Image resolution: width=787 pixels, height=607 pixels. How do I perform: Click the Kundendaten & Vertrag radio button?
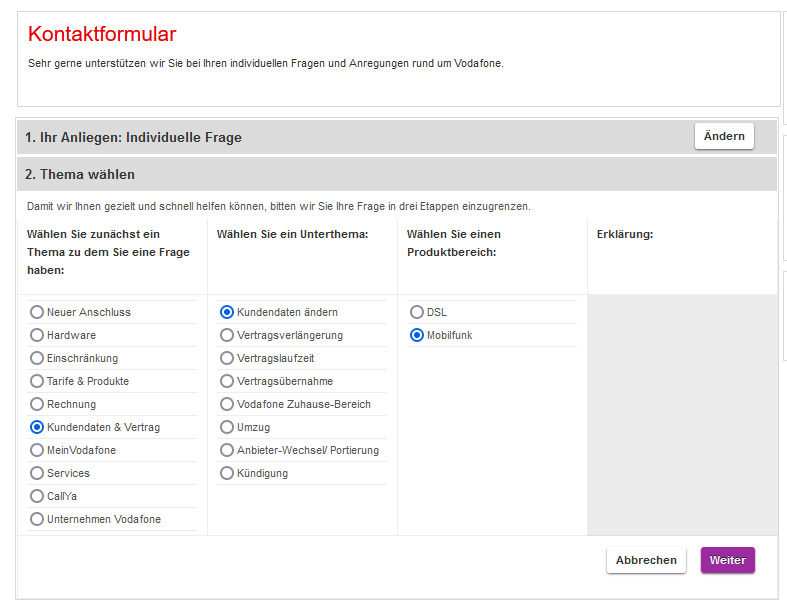tap(37, 427)
